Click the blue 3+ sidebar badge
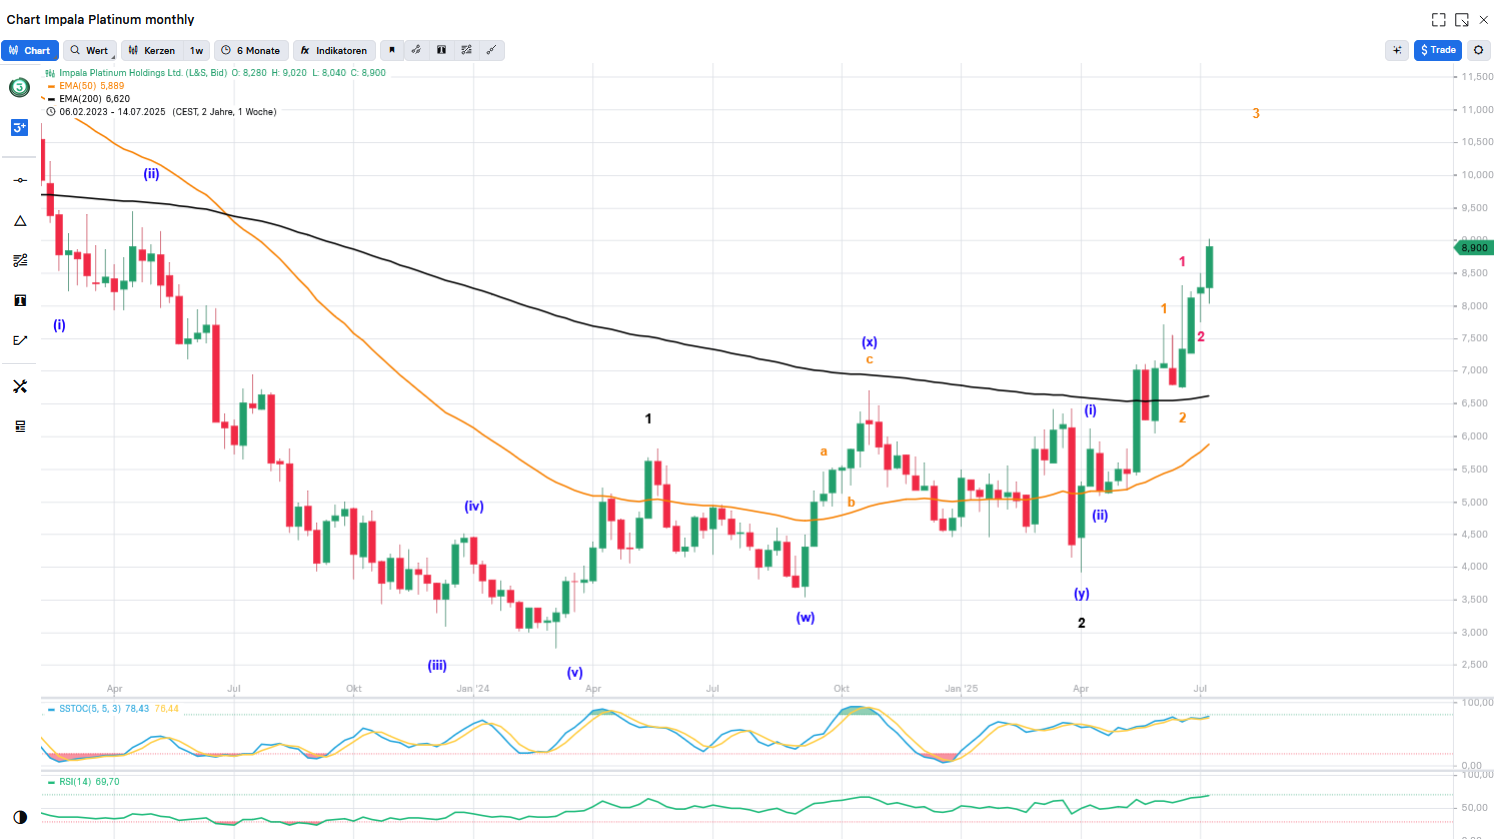The image size is (1494, 839). pyautogui.click(x=20, y=127)
